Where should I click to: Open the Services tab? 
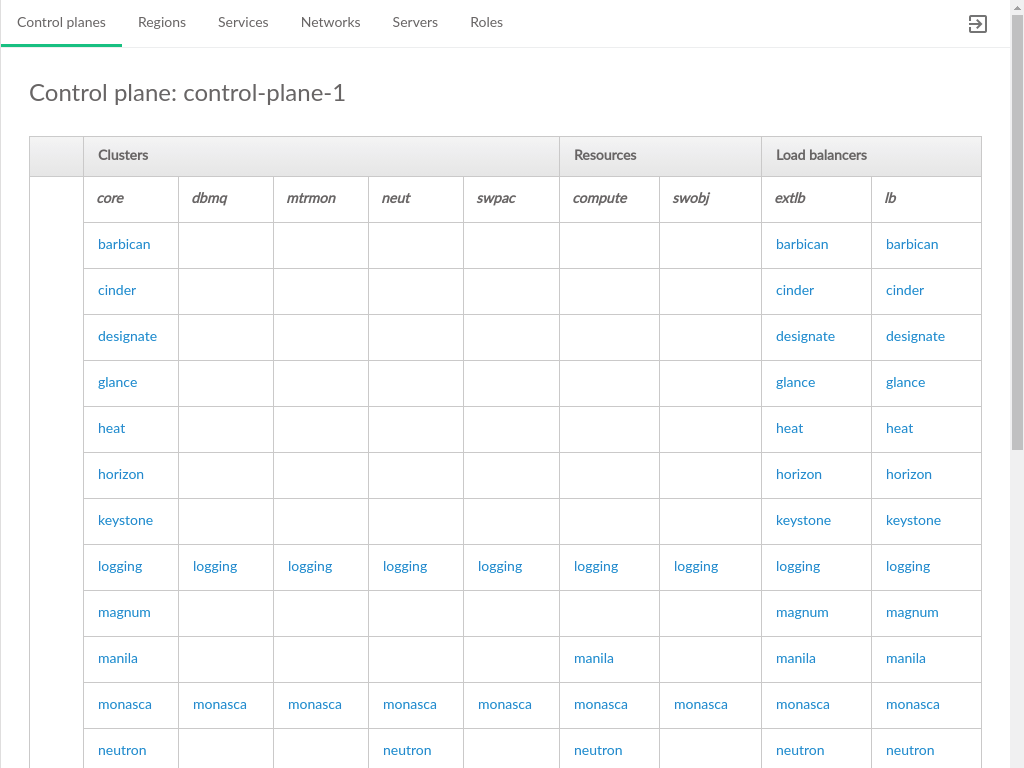click(243, 22)
